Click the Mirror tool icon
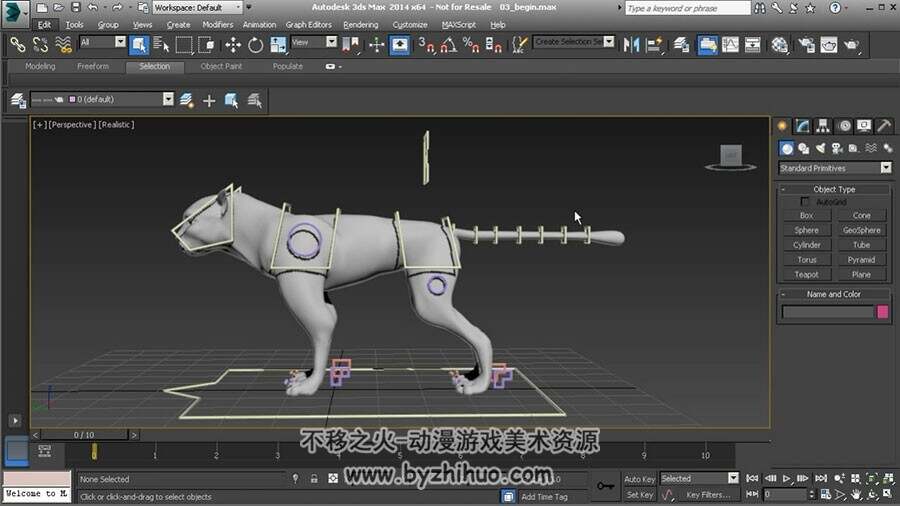Image resolution: width=900 pixels, height=506 pixels. click(x=631, y=44)
